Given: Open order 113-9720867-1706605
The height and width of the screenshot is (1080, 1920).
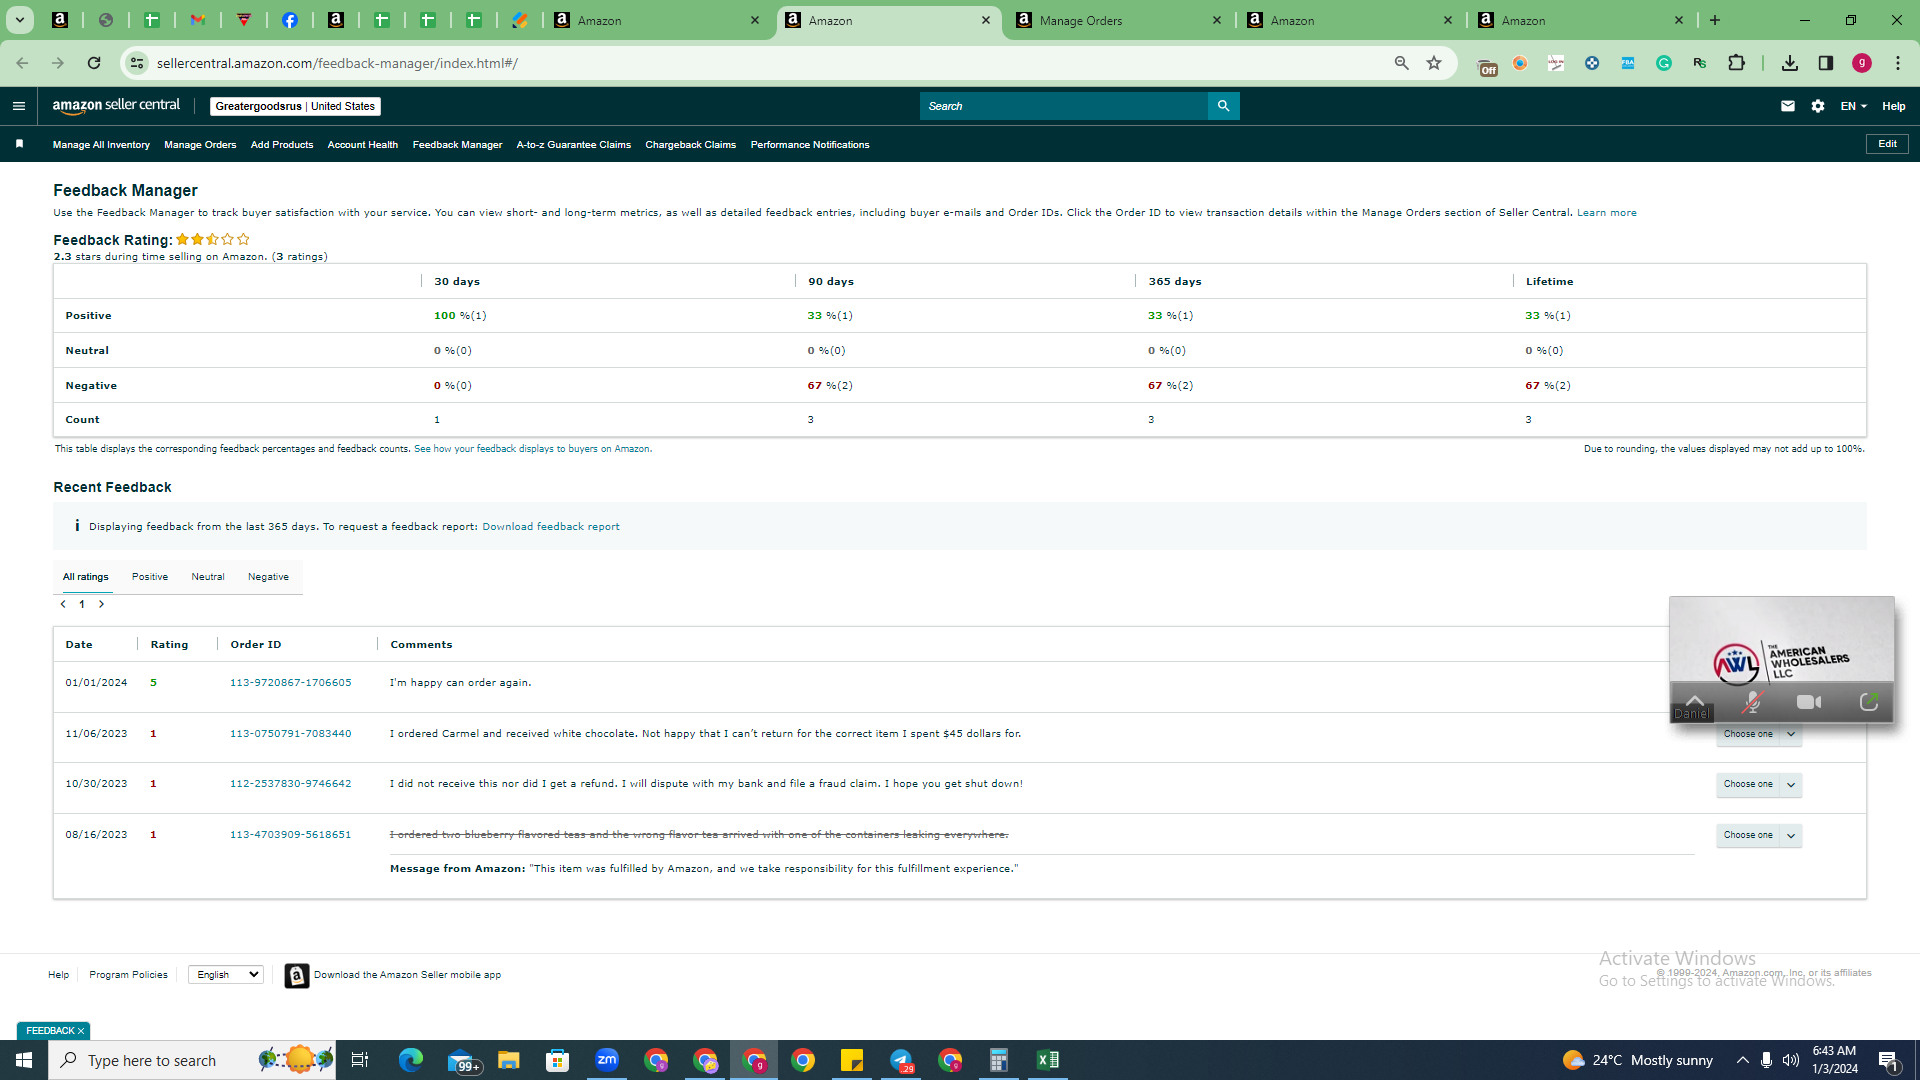Looking at the screenshot, I should (291, 683).
